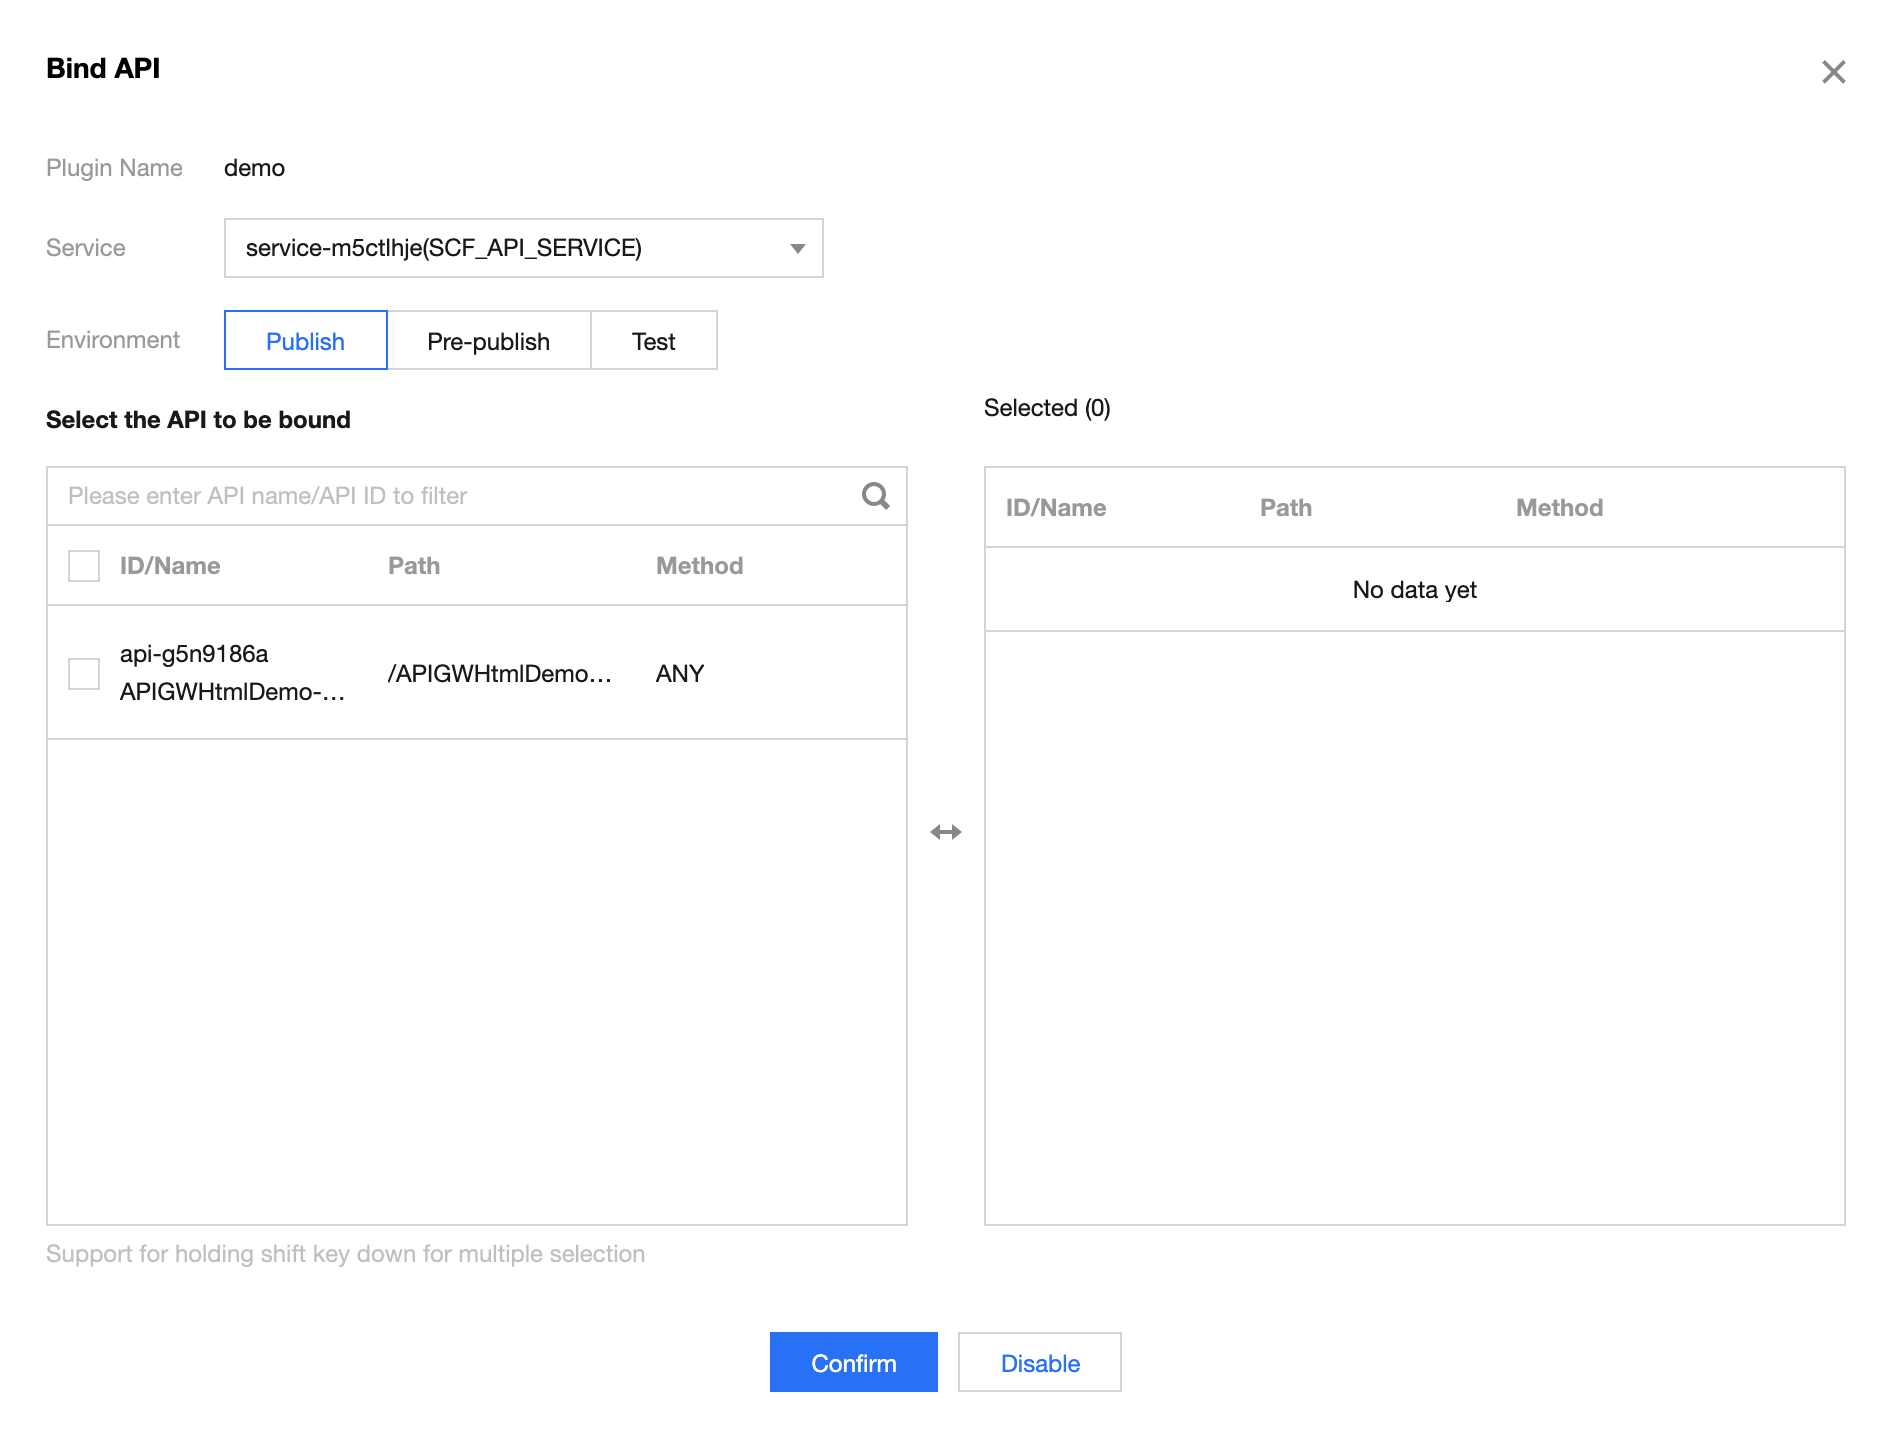
Task: Close the Bind API dialog
Action: click(1833, 72)
